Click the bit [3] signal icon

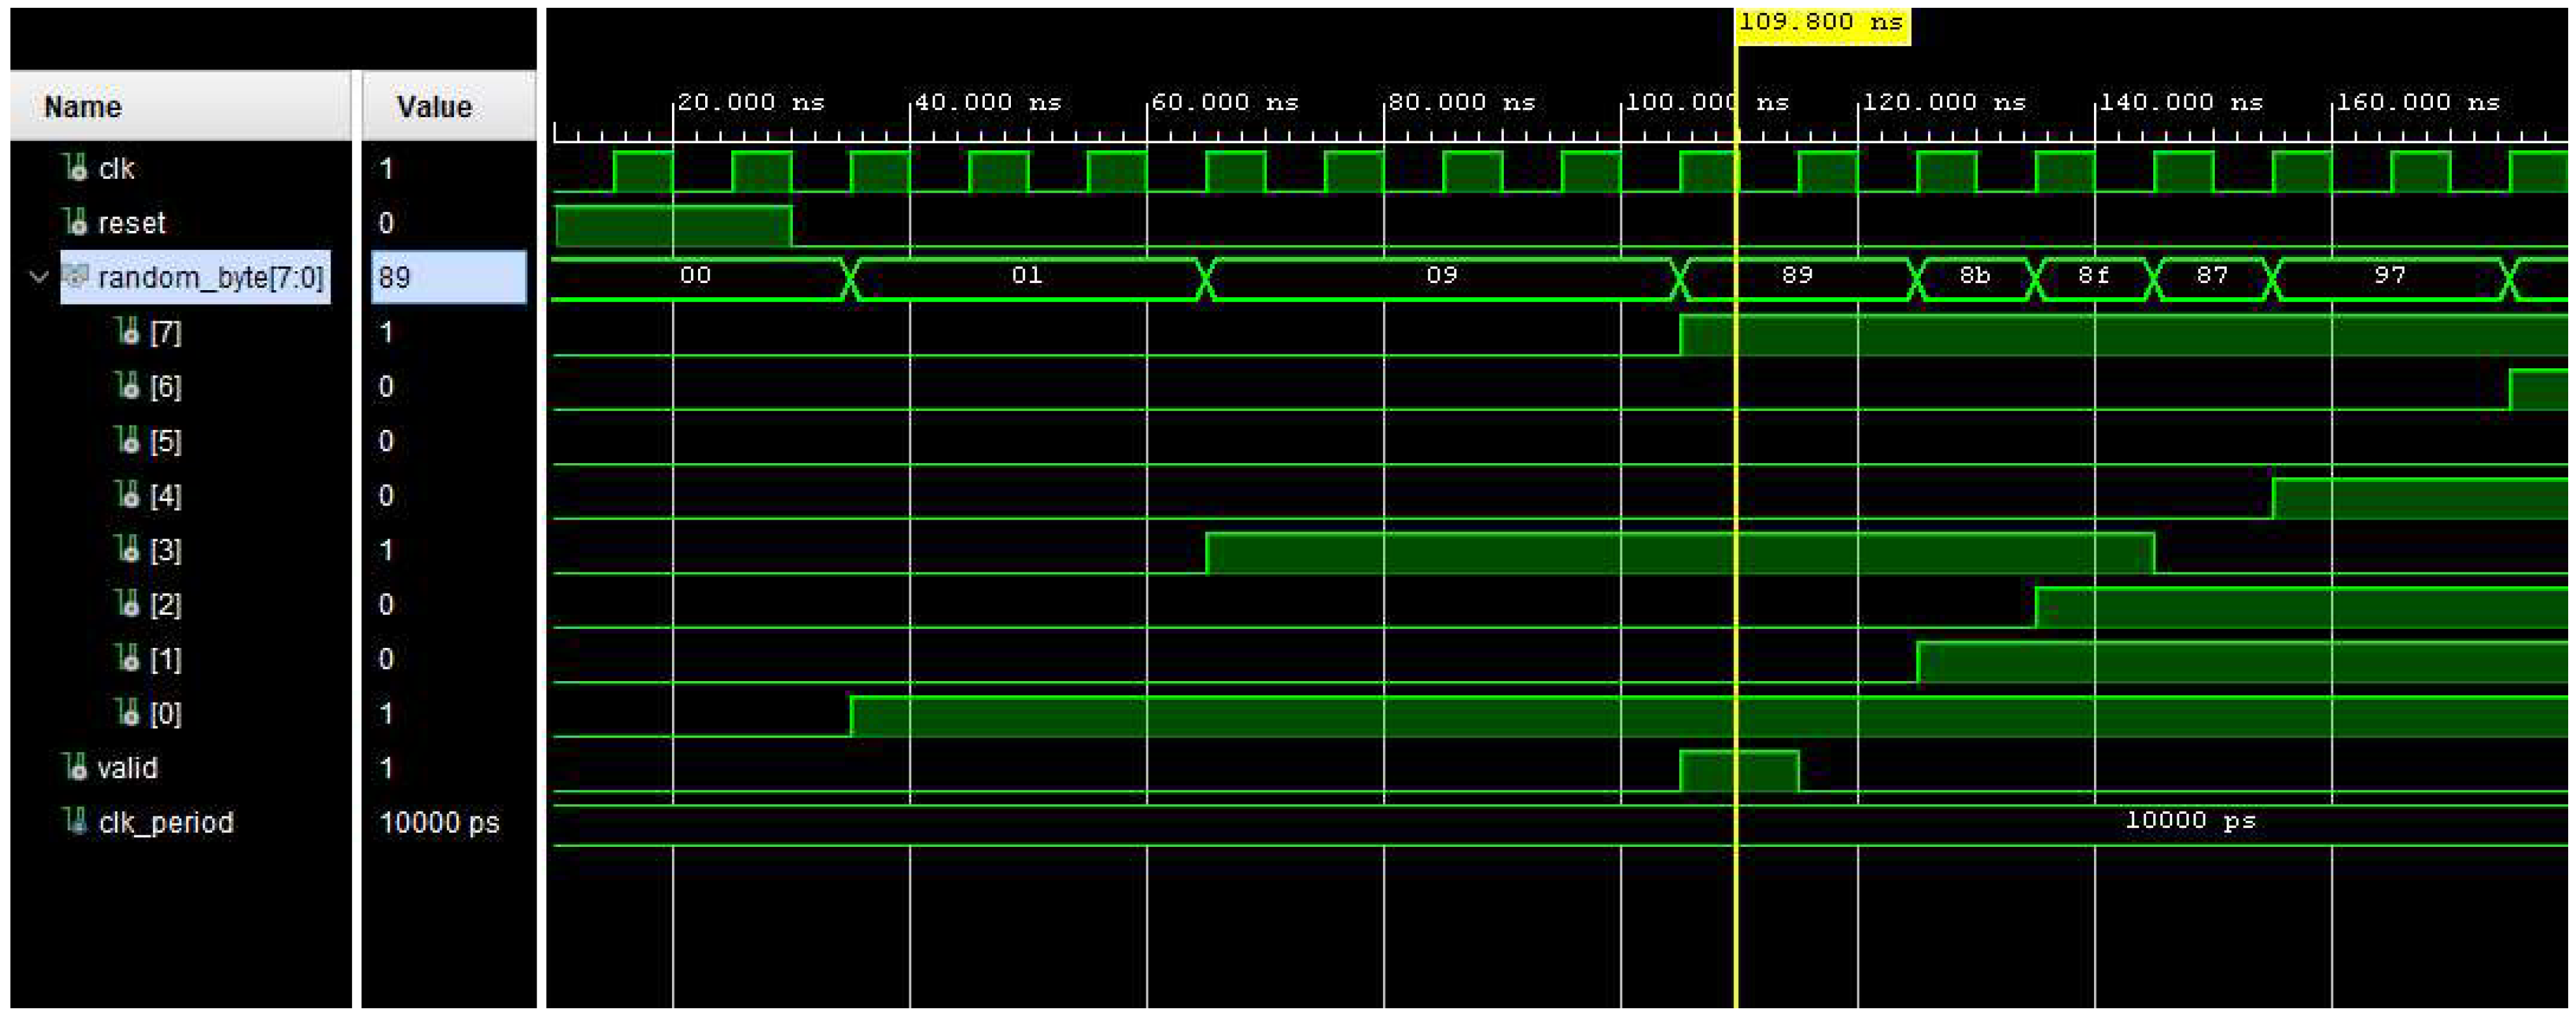(x=127, y=549)
